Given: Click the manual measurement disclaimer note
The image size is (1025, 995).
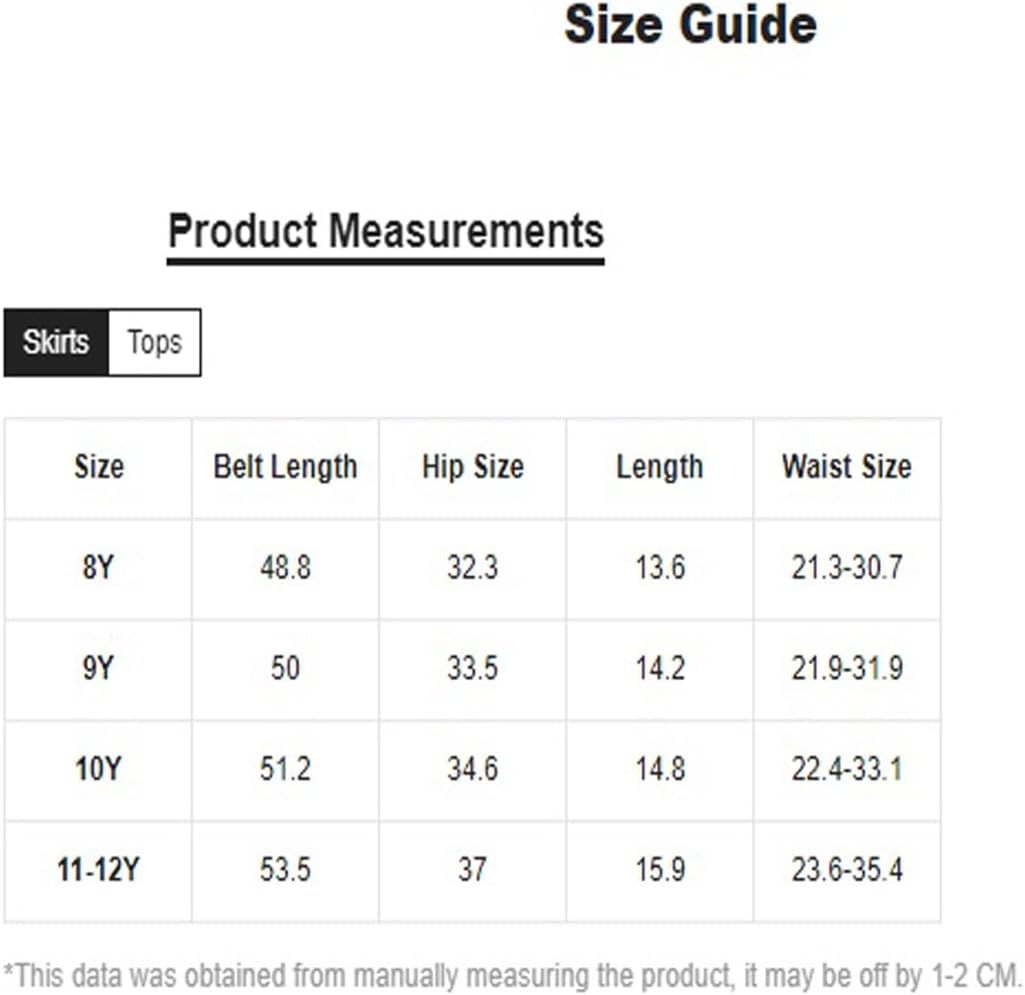Looking at the screenshot, I should click(512, 976).
